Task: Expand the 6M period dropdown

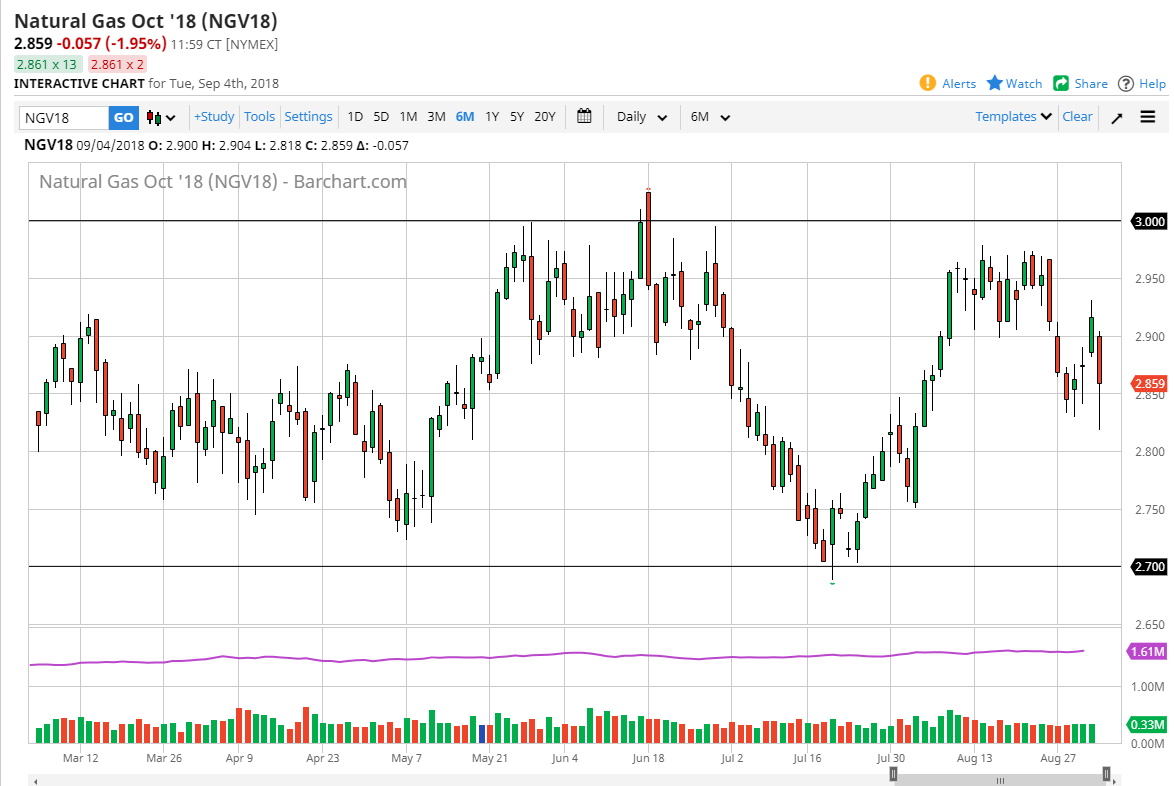Action: [710, 117]
